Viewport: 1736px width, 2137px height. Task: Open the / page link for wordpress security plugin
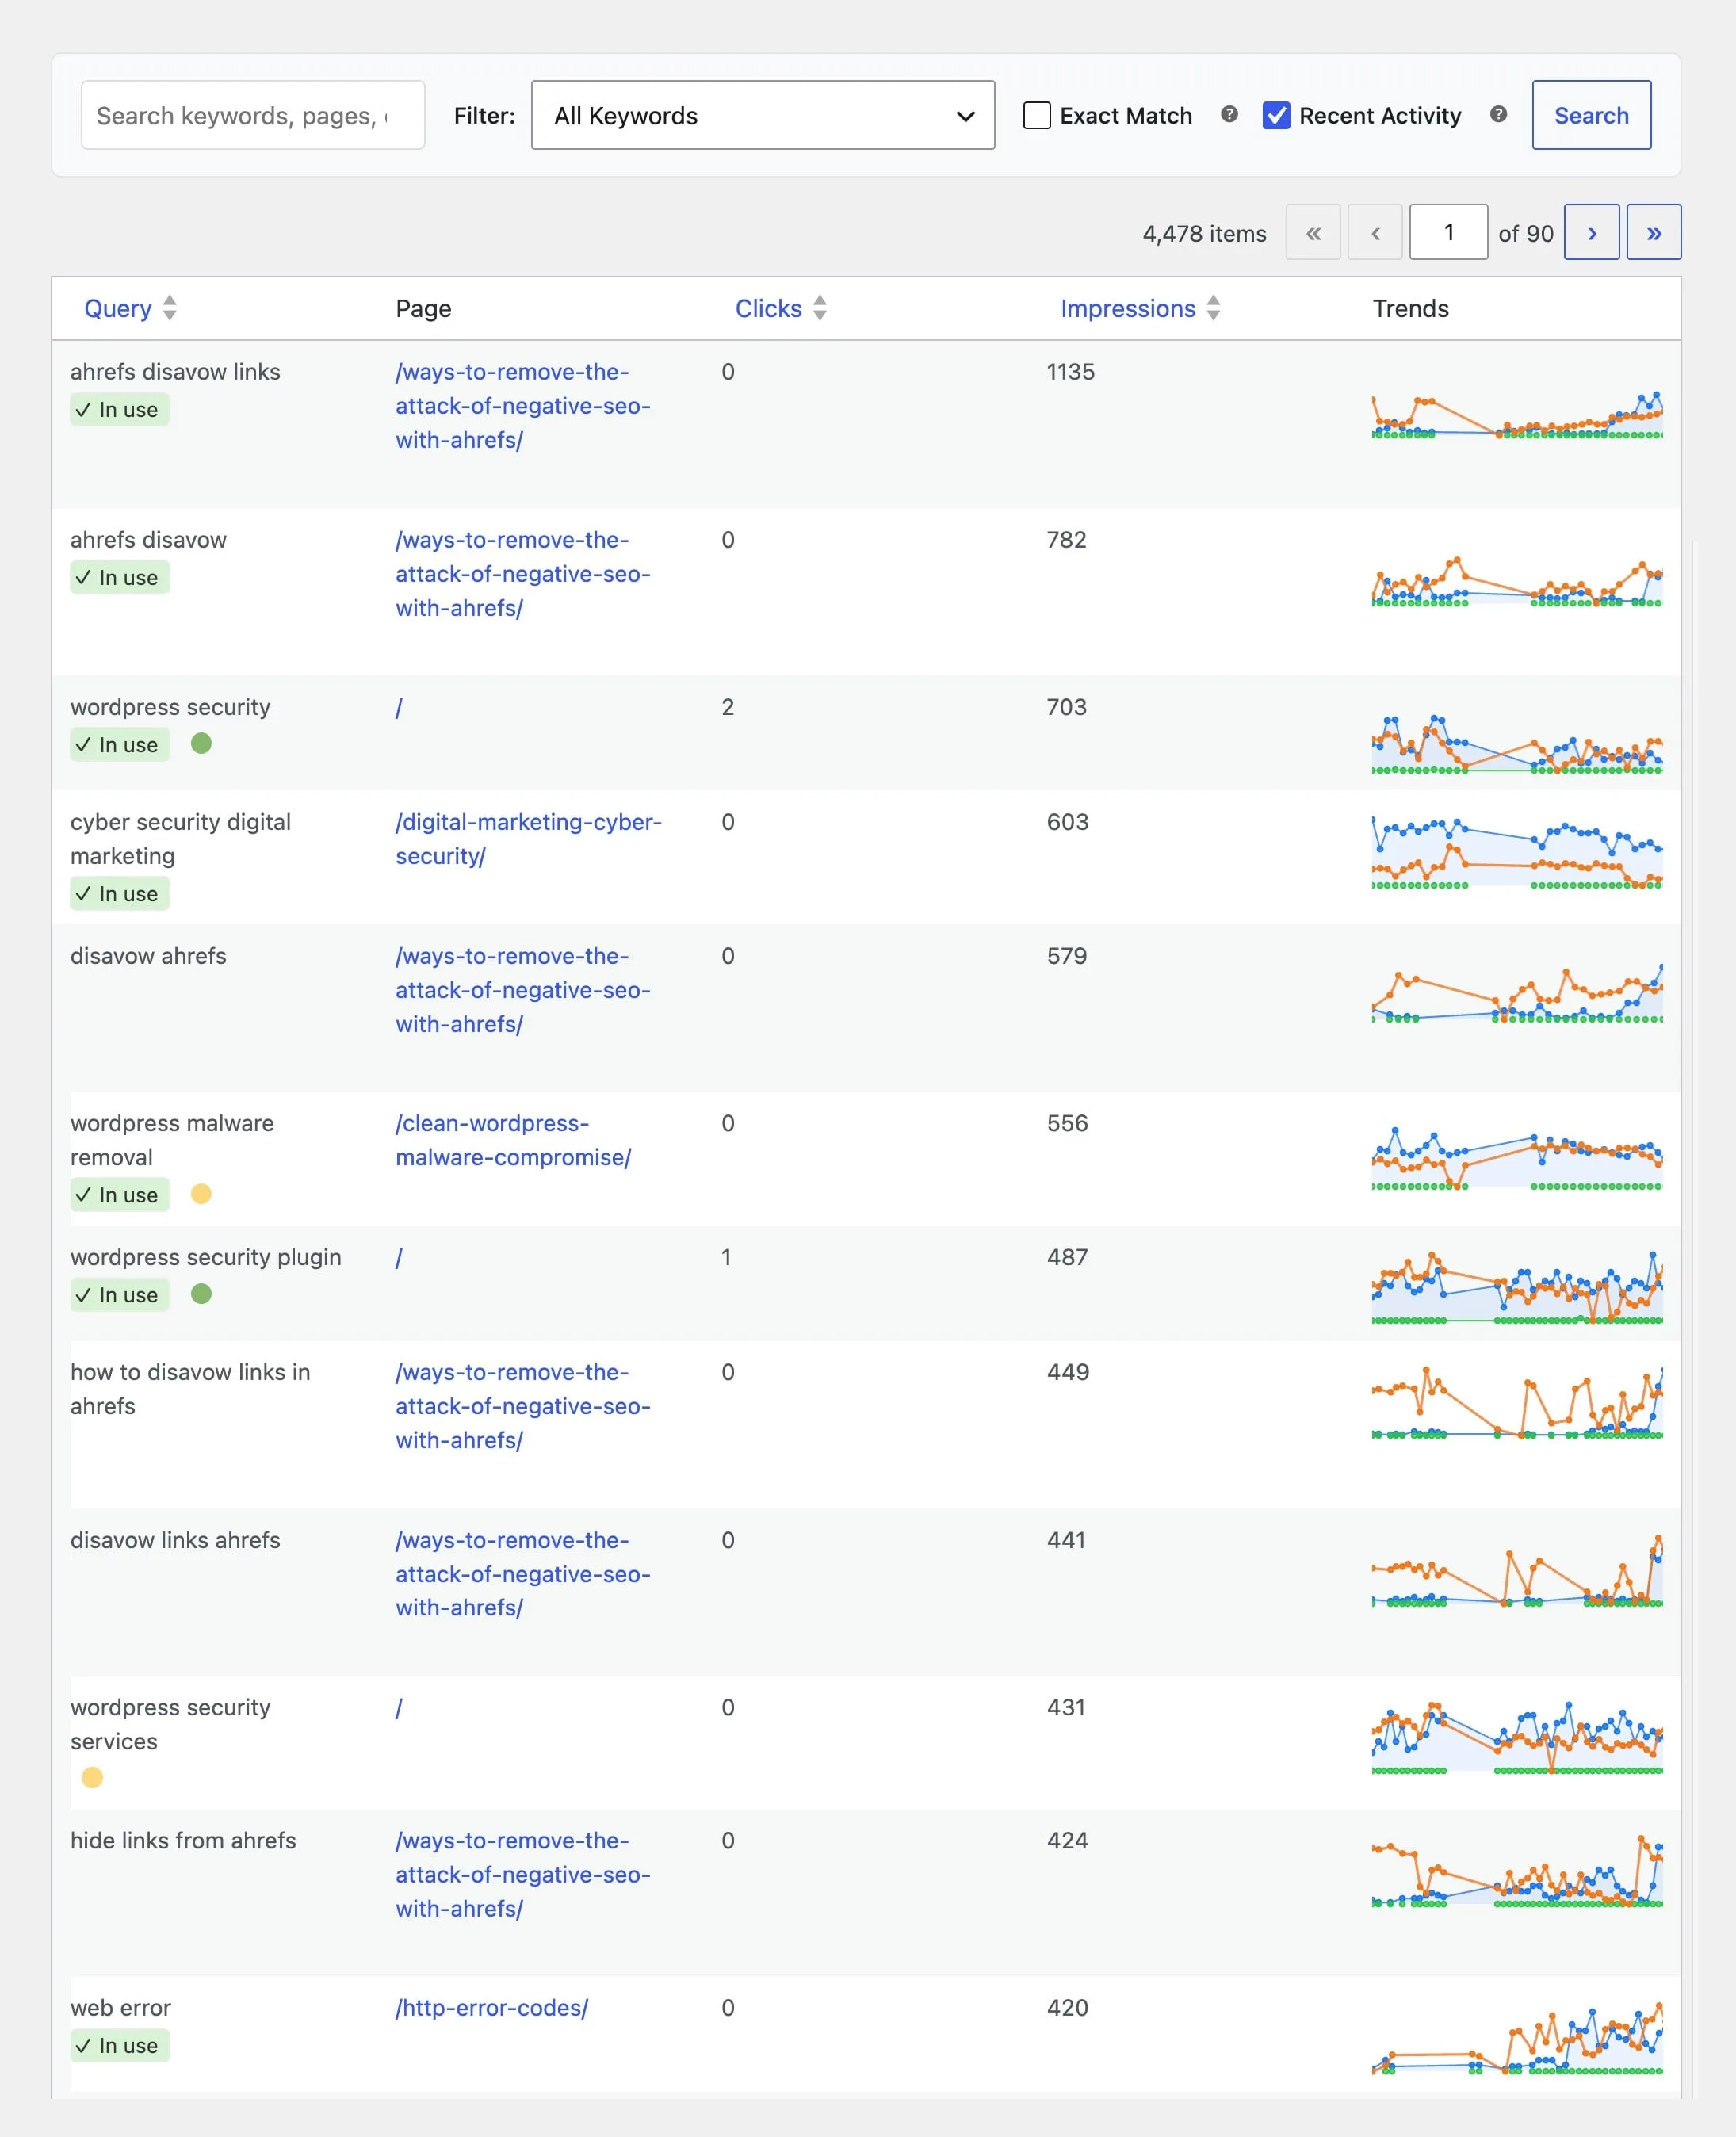(x=399, y=1257)
